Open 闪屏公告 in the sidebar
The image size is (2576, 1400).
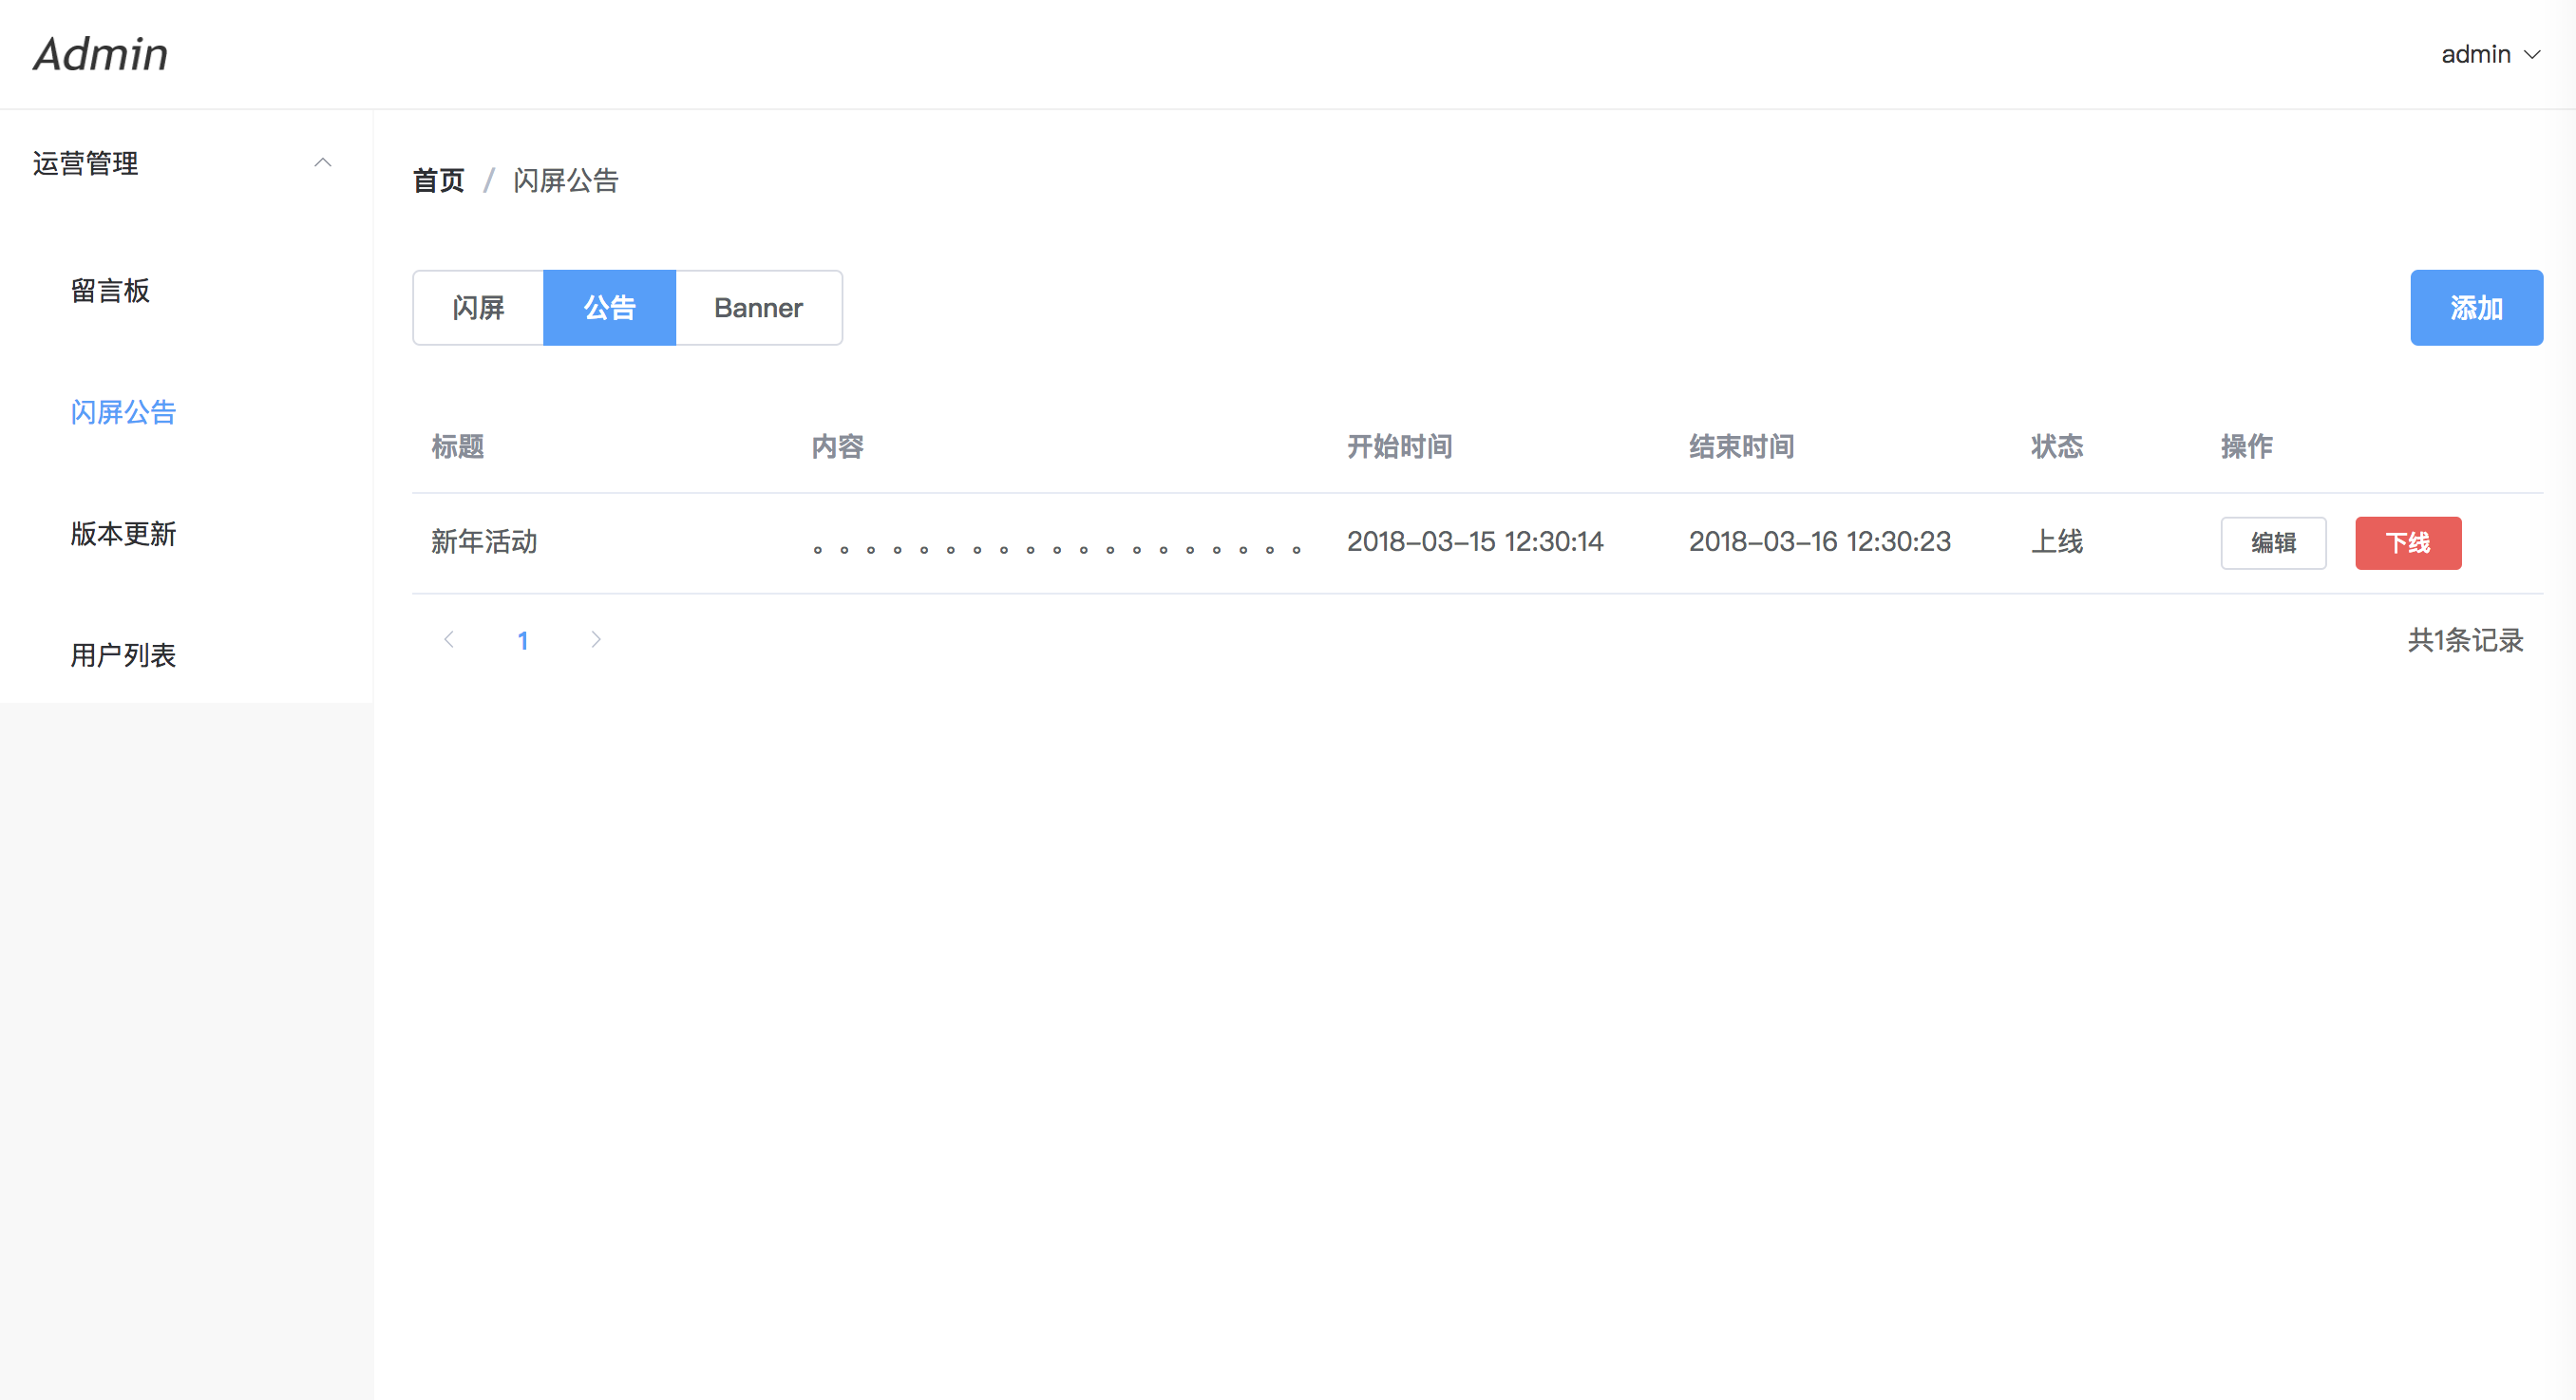123,412
